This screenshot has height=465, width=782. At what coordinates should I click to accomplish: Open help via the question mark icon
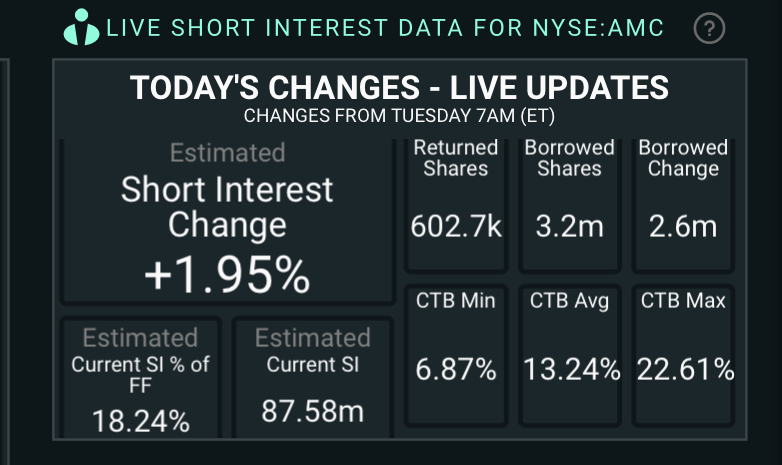pos(709,28)
